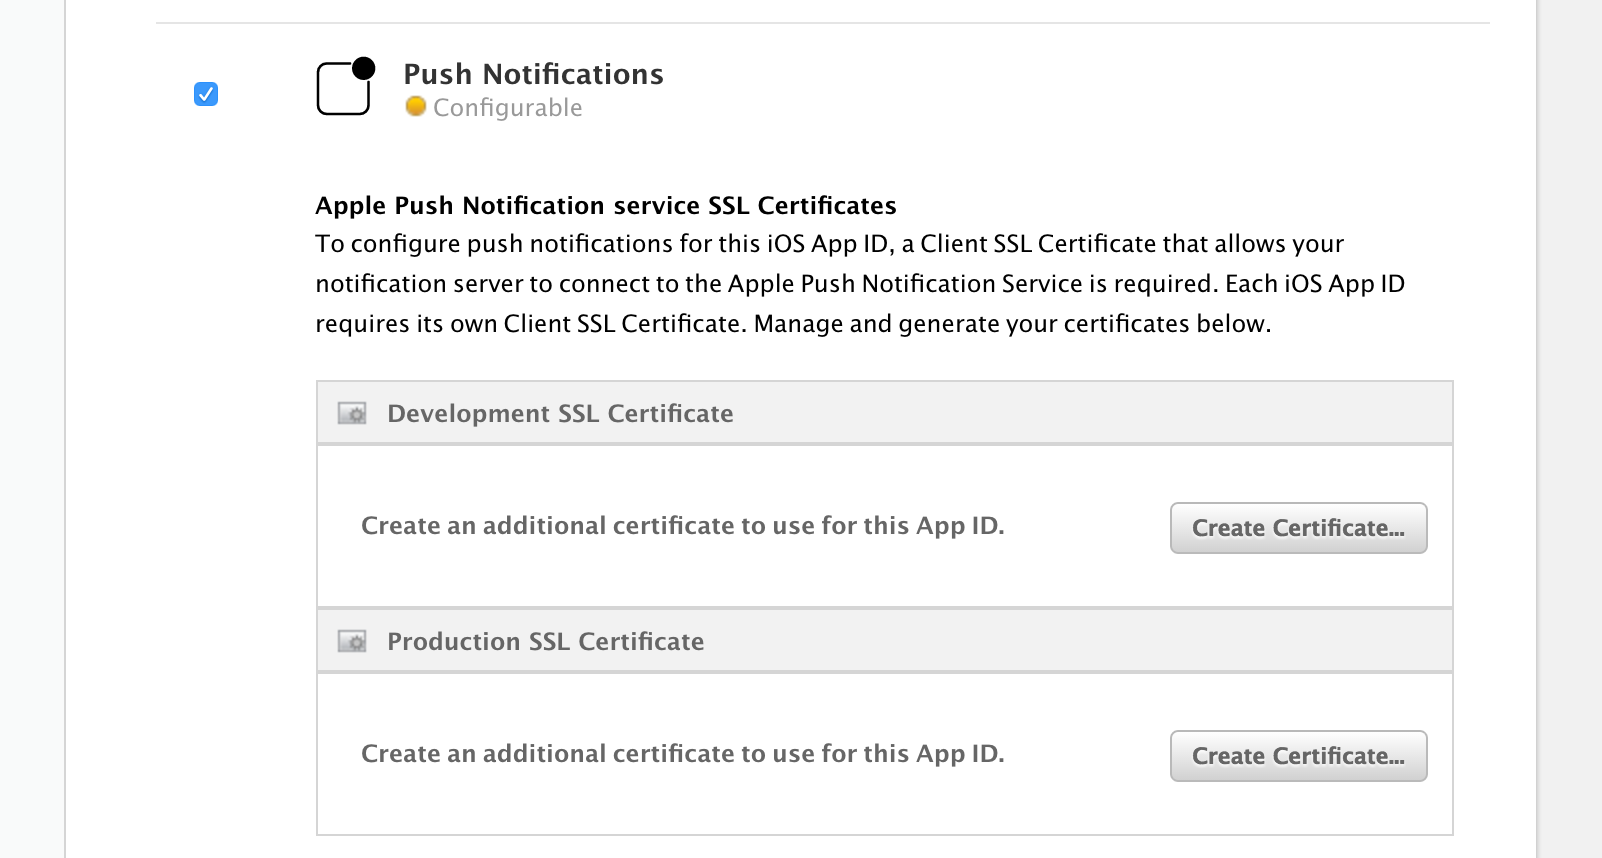This screenshot has width=1602, height=858.
Task: Uncheck the Push Notifications checkbox
Action: 206,94
